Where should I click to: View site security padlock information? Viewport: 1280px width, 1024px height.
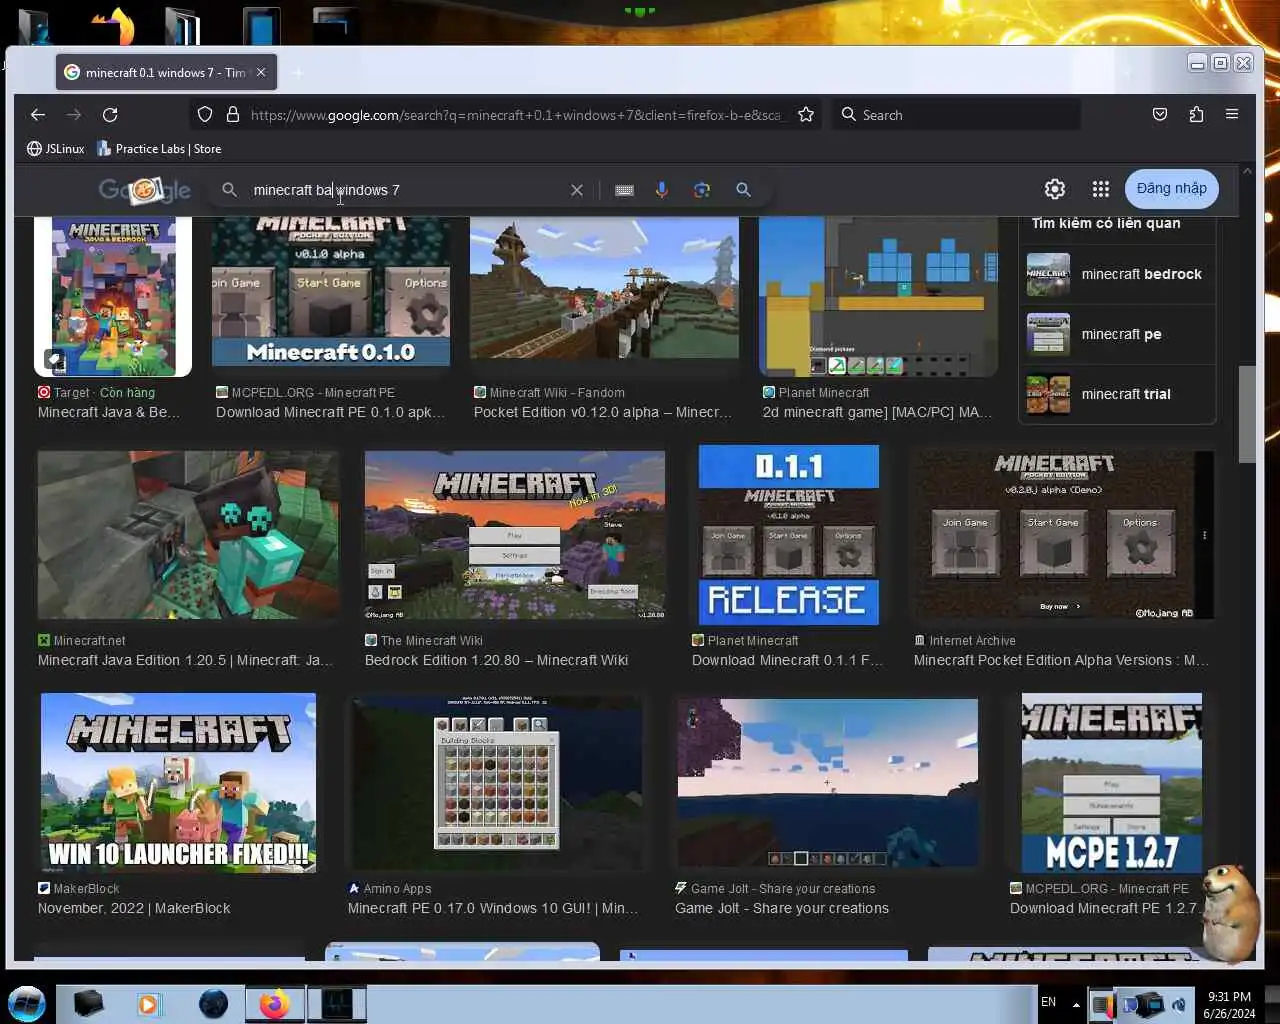[233, 115]
